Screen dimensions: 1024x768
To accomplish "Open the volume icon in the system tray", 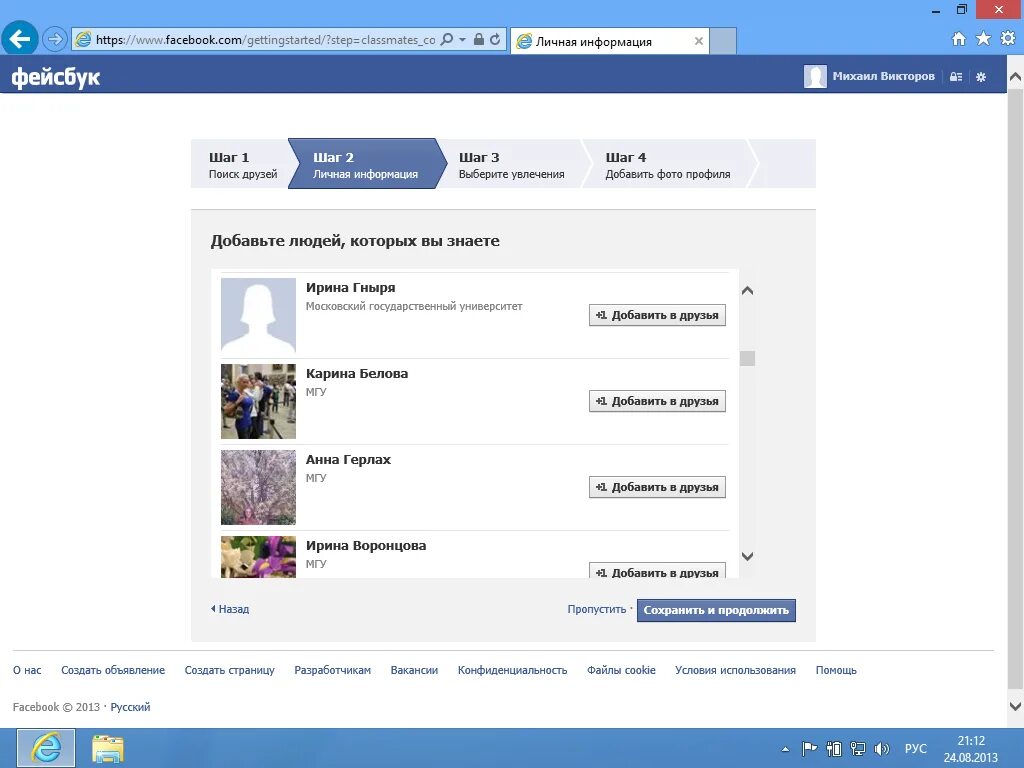I will click(x=882, y=748).
